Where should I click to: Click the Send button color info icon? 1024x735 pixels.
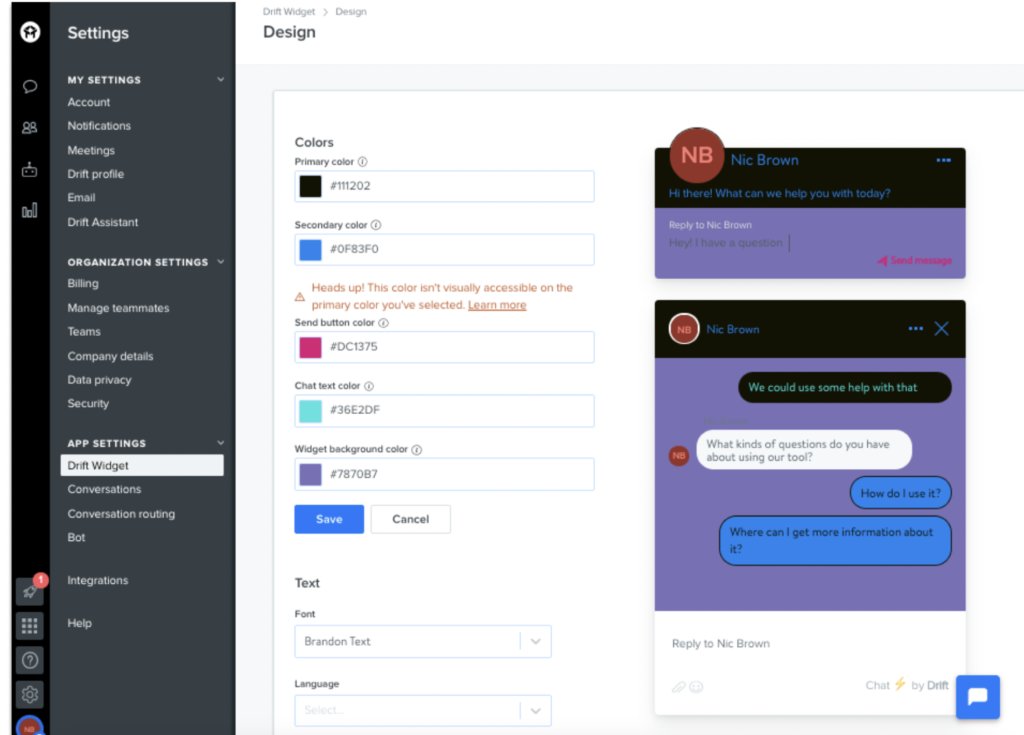tap(383, 323)
